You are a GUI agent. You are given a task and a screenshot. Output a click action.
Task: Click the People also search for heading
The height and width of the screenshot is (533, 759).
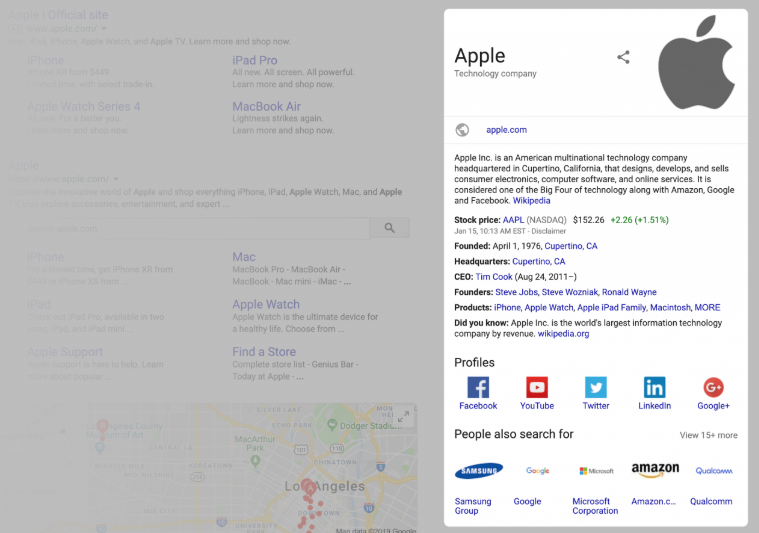(x=514, y=434)
